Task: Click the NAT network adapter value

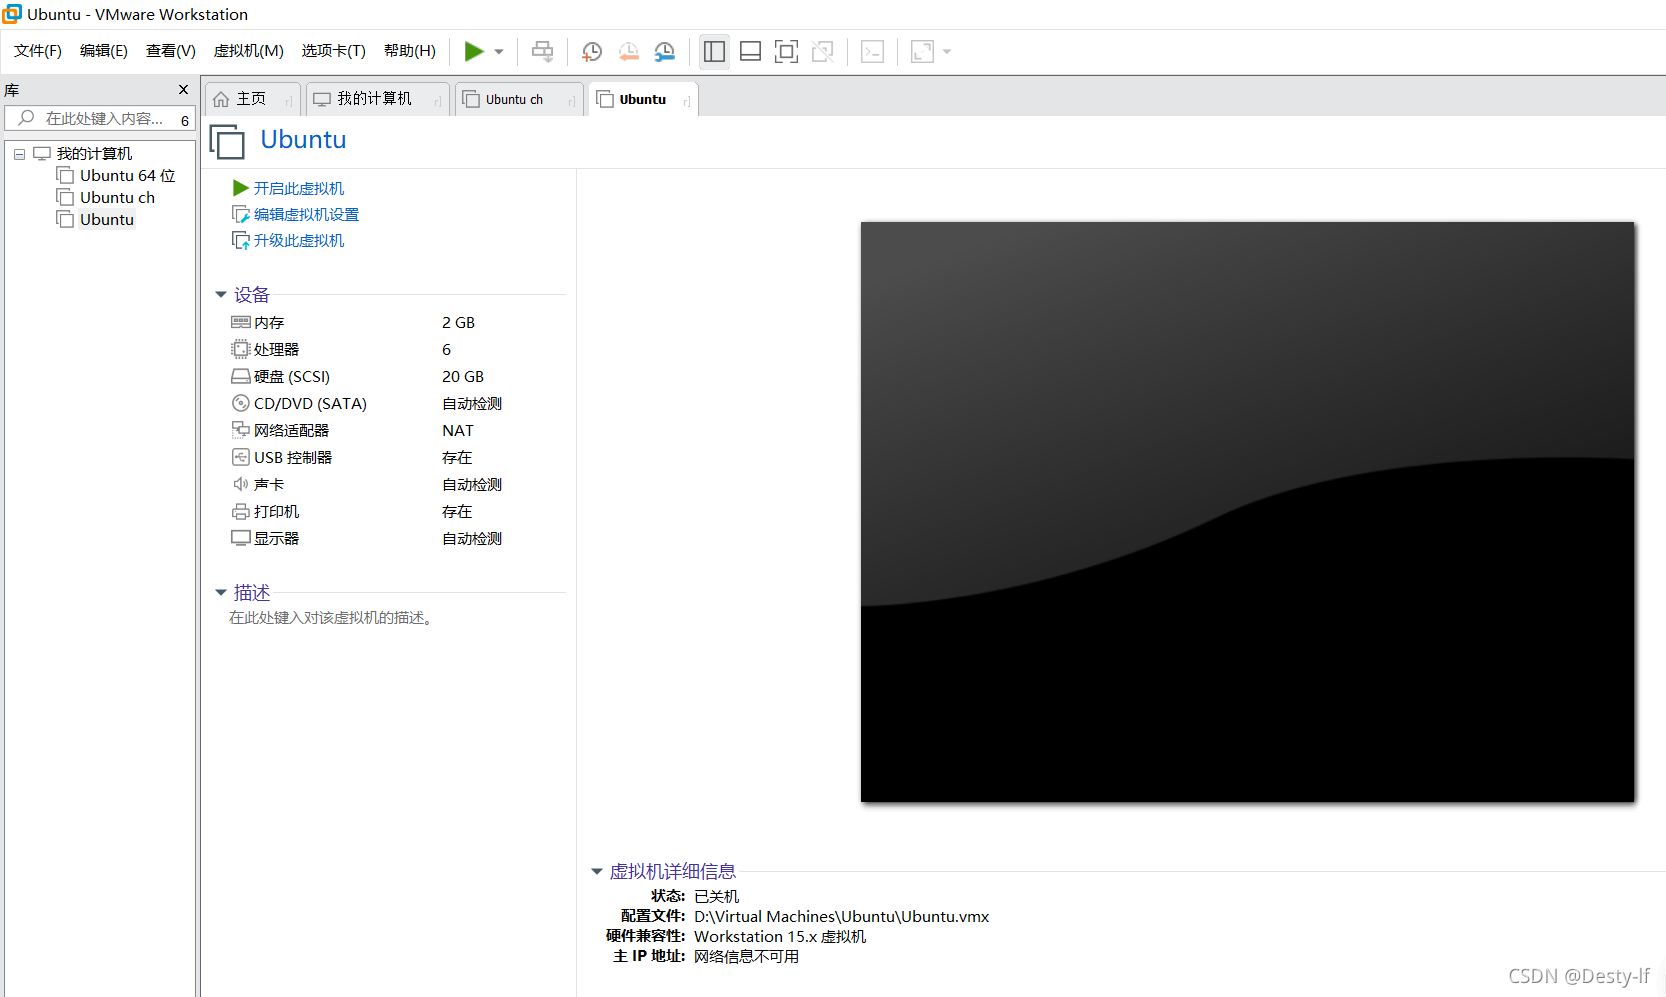Action: coord(458,430)
